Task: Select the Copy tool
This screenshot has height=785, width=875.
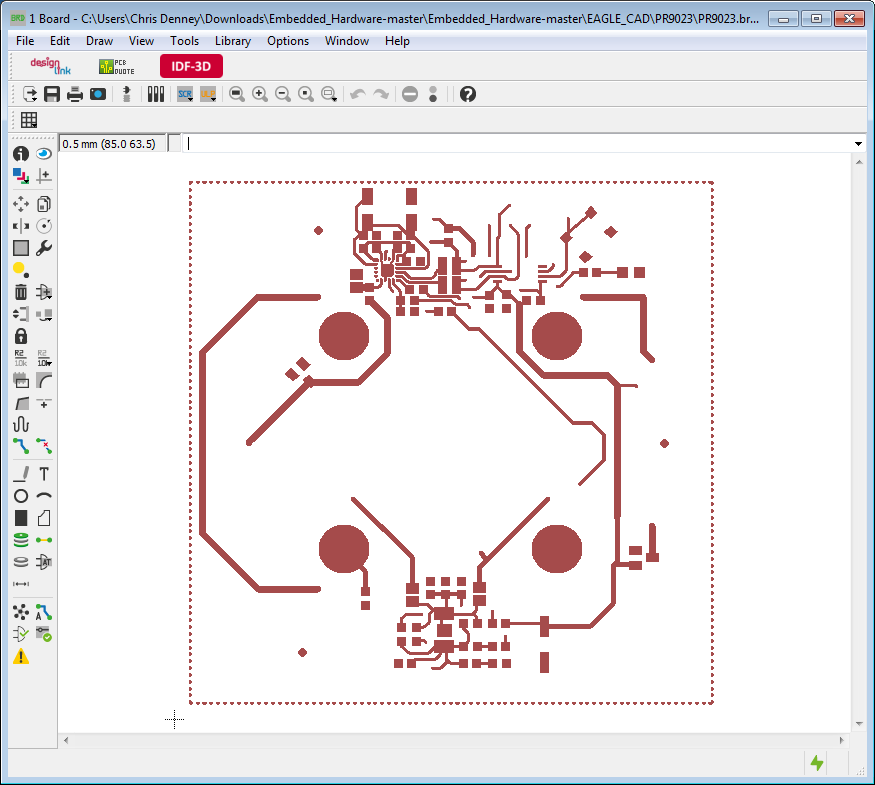Action: [44, 204]
